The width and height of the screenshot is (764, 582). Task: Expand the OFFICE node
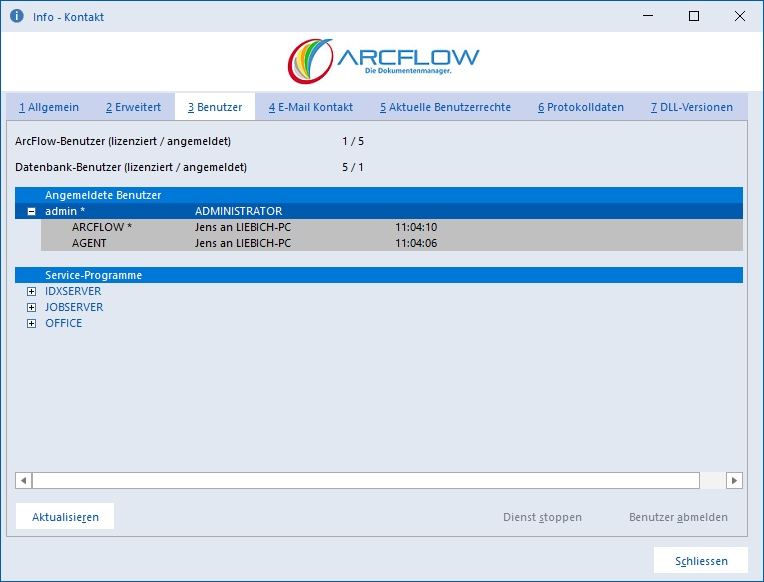tap(31, 324)
